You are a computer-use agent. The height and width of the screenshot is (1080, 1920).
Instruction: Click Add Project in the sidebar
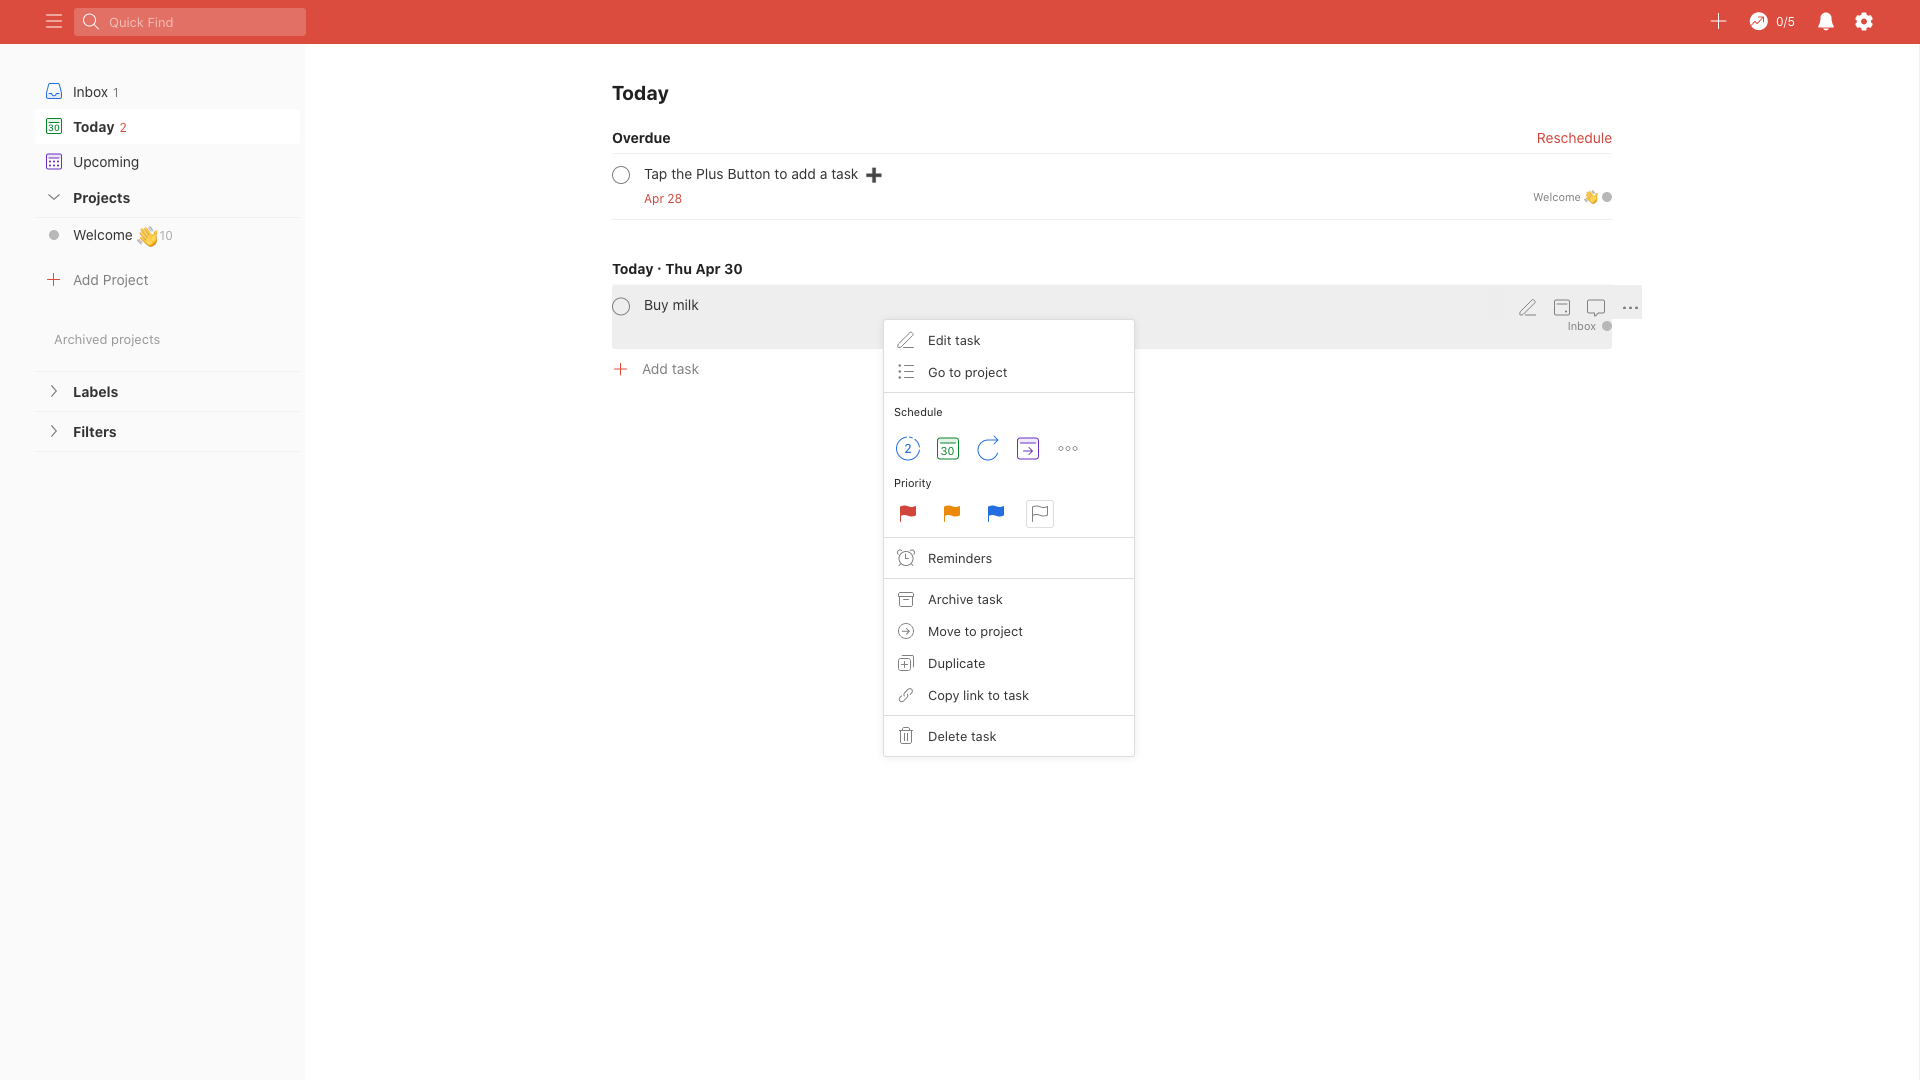[x=109, y=279]
